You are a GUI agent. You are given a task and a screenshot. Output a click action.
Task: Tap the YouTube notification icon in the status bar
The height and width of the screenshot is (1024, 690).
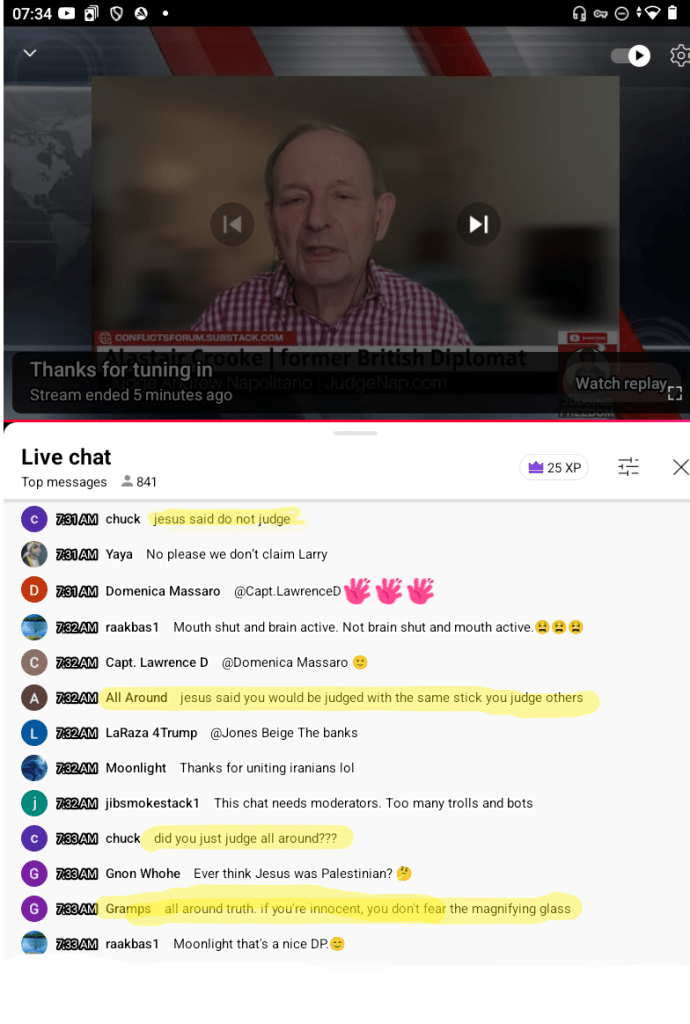pyautogui.click(x=67, y=13)
